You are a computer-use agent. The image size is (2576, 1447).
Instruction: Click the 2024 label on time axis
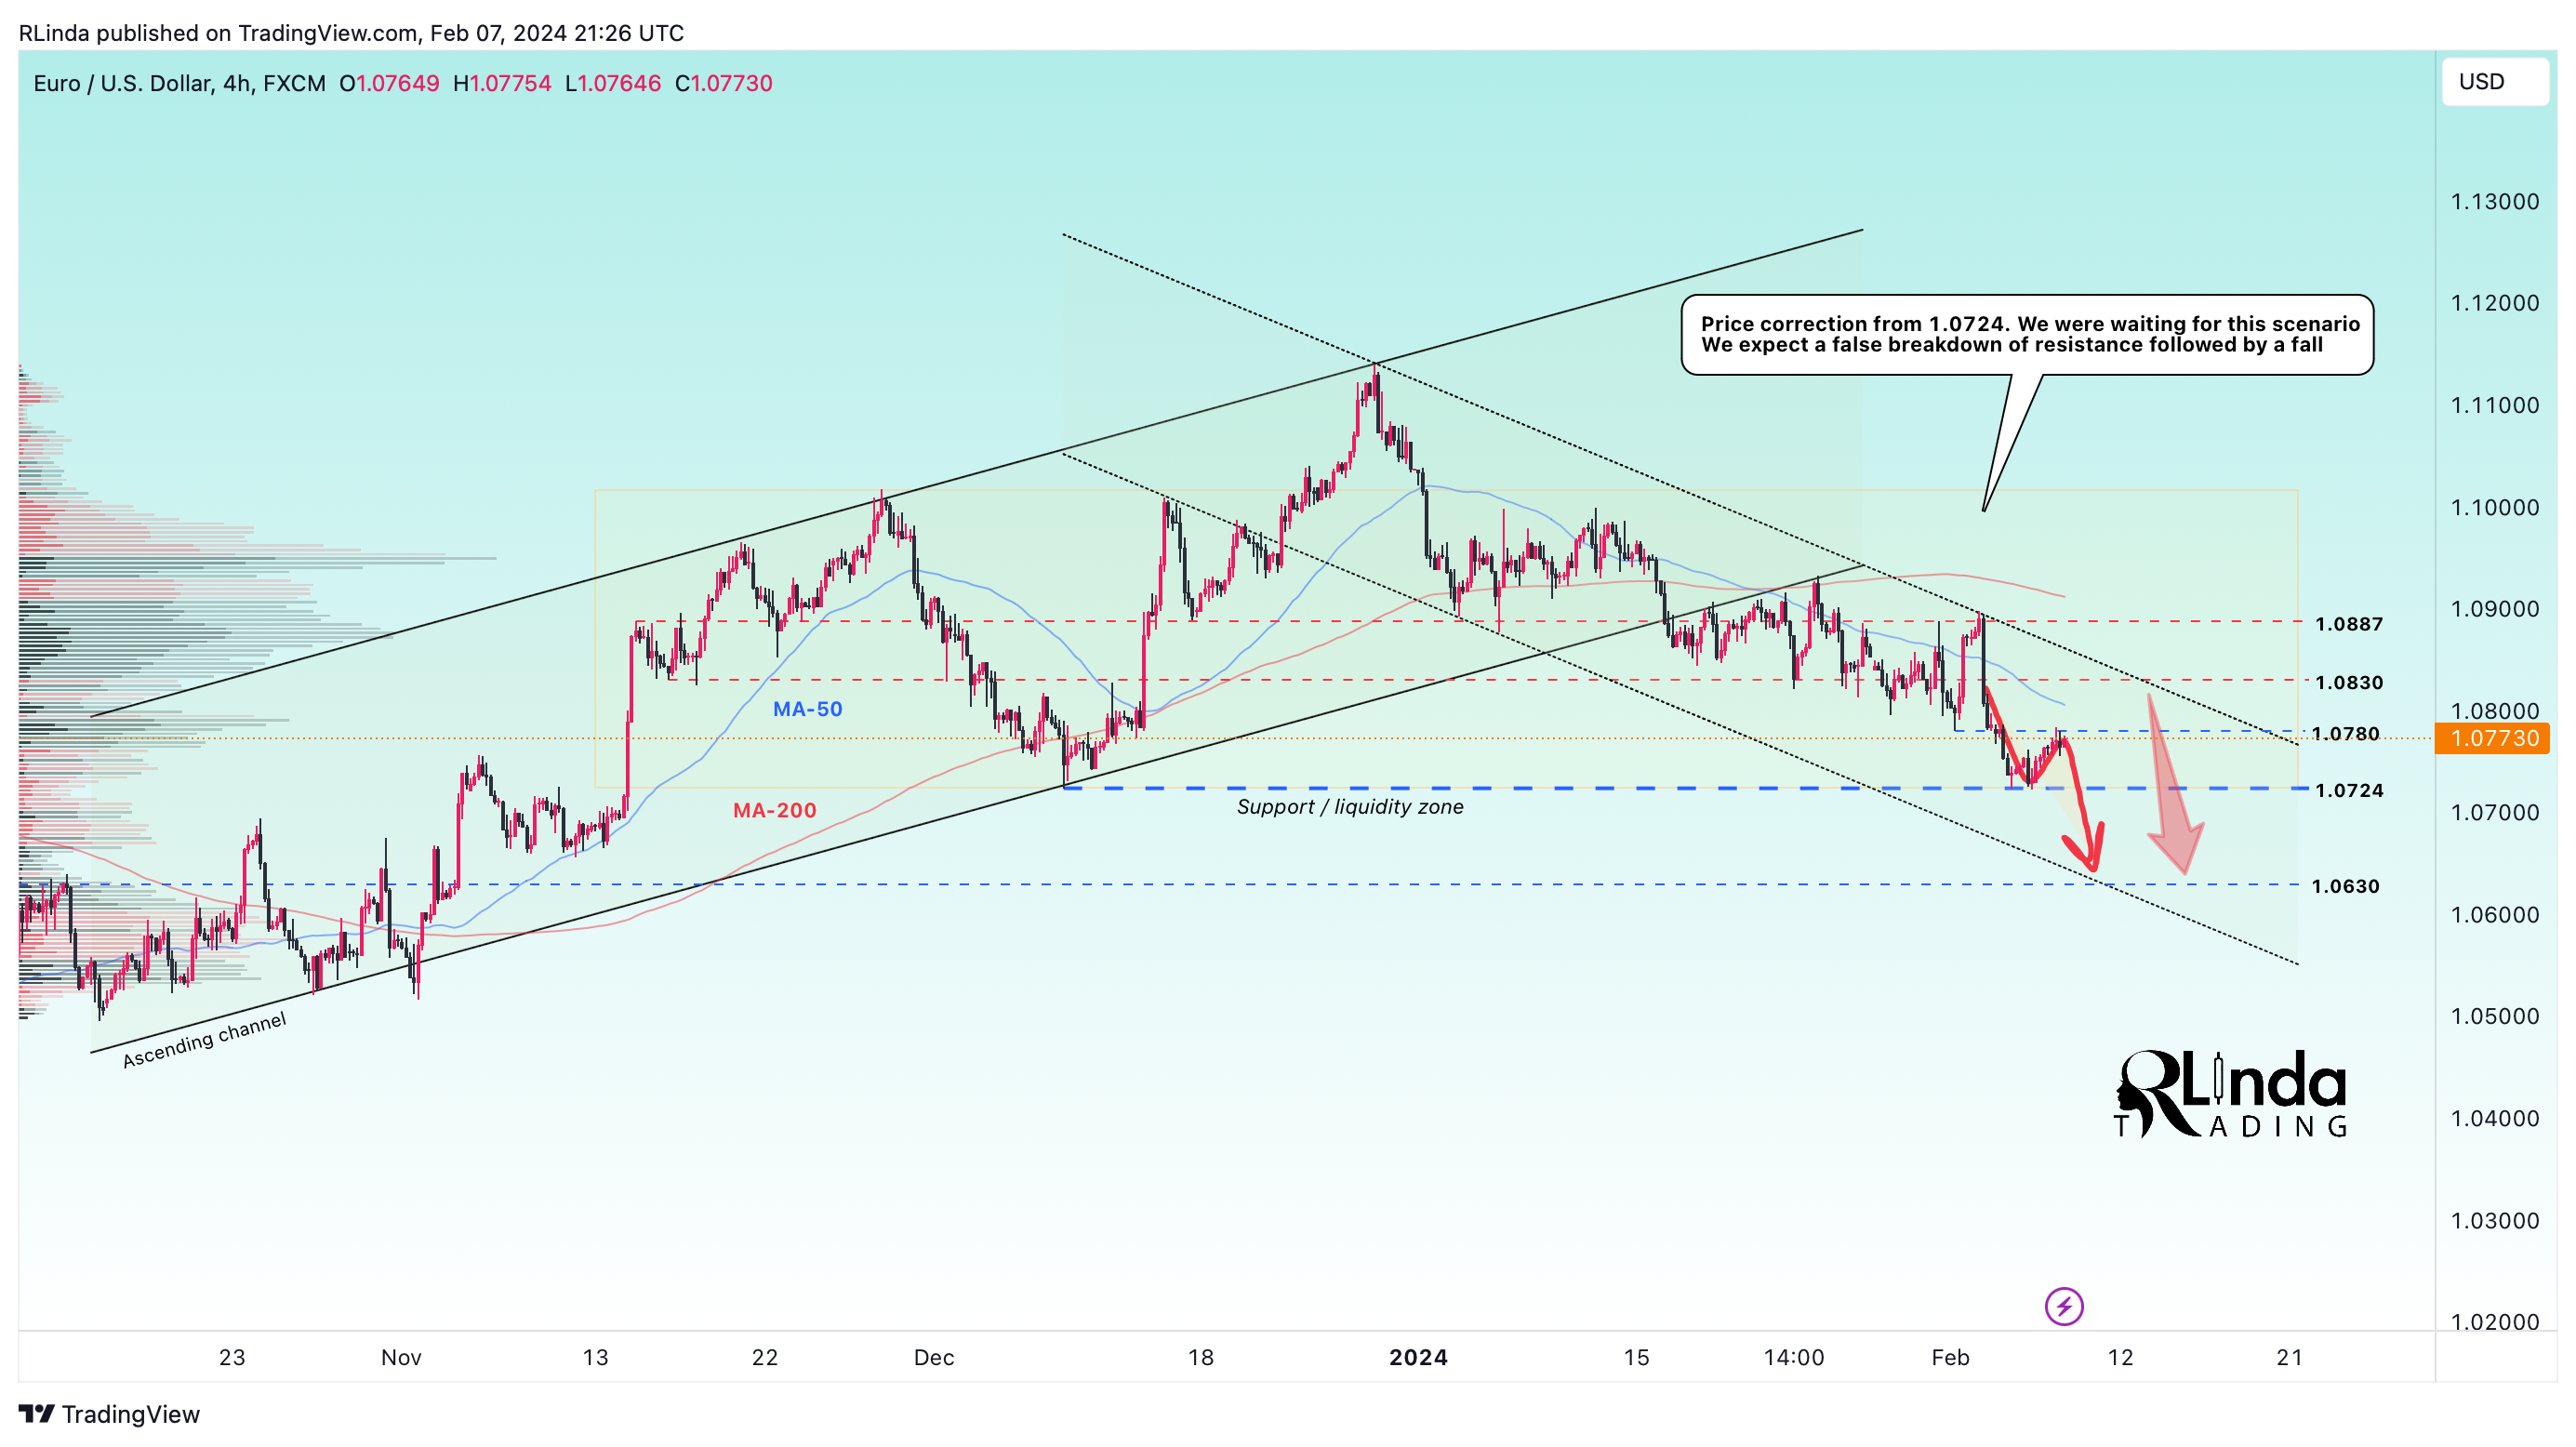(1418, 1357)
